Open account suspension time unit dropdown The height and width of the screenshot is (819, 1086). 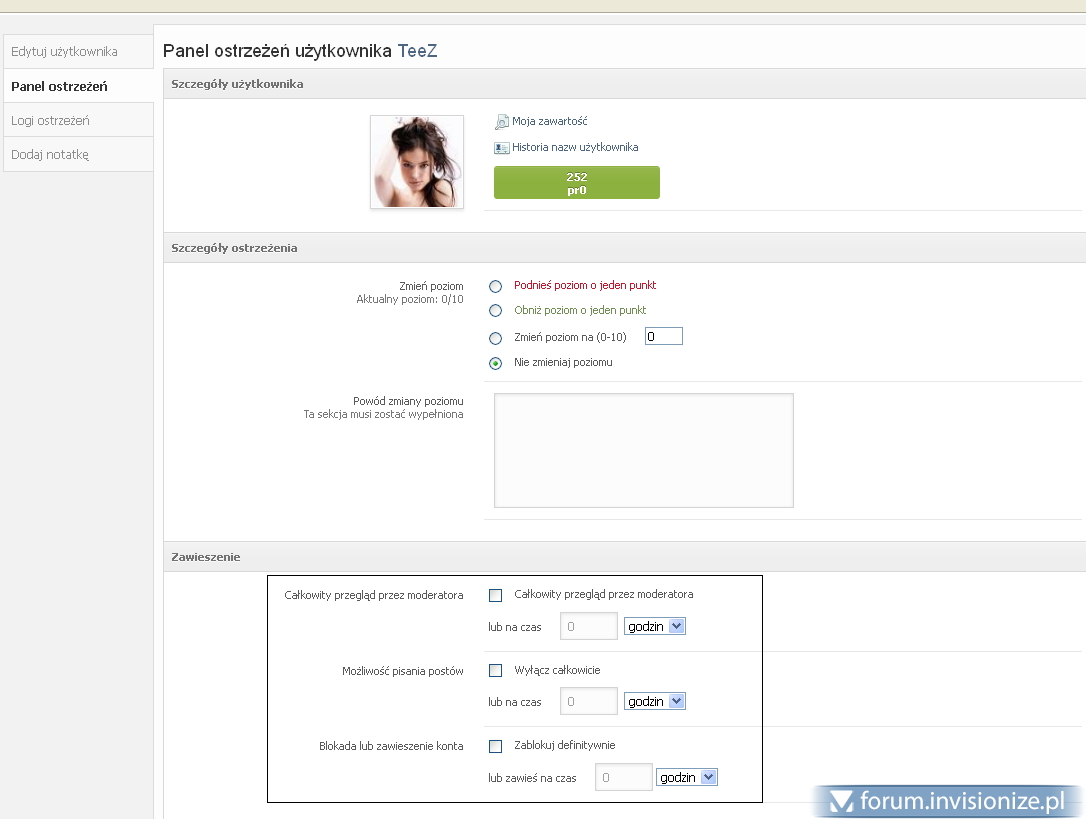pos(687,778)
